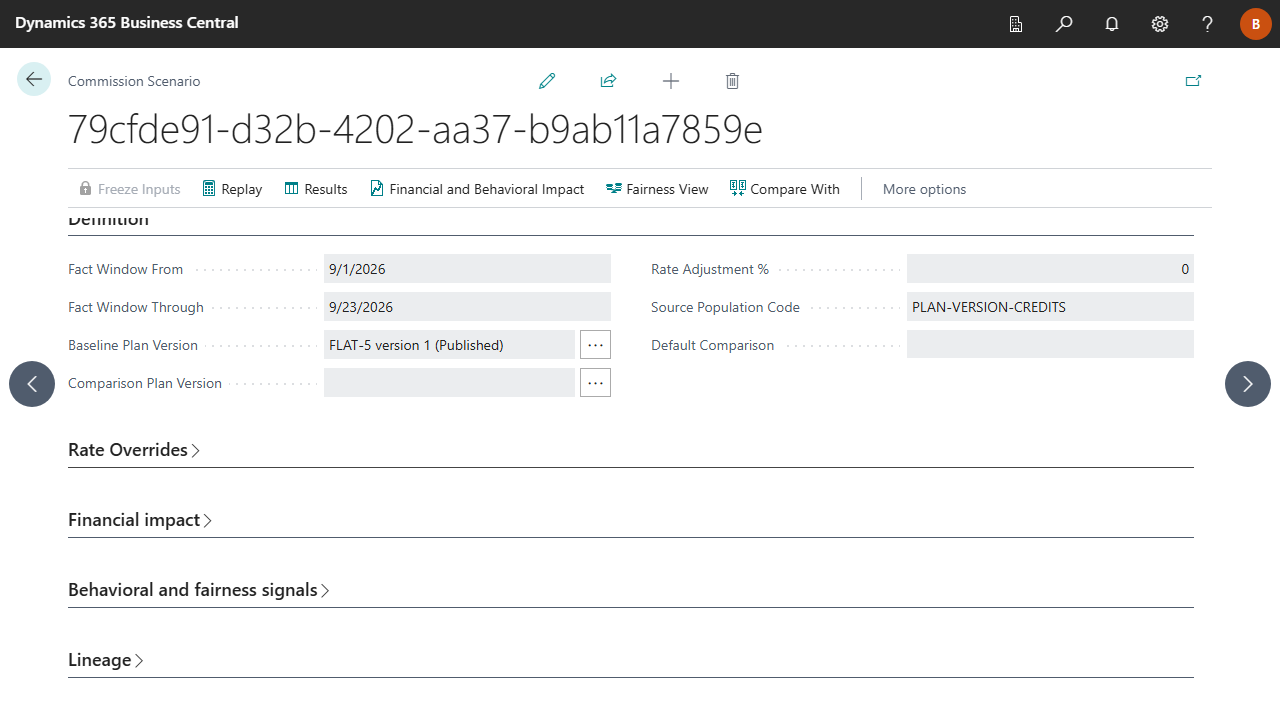
Task: Go back using the back arrow
Action: click(34, 79)
